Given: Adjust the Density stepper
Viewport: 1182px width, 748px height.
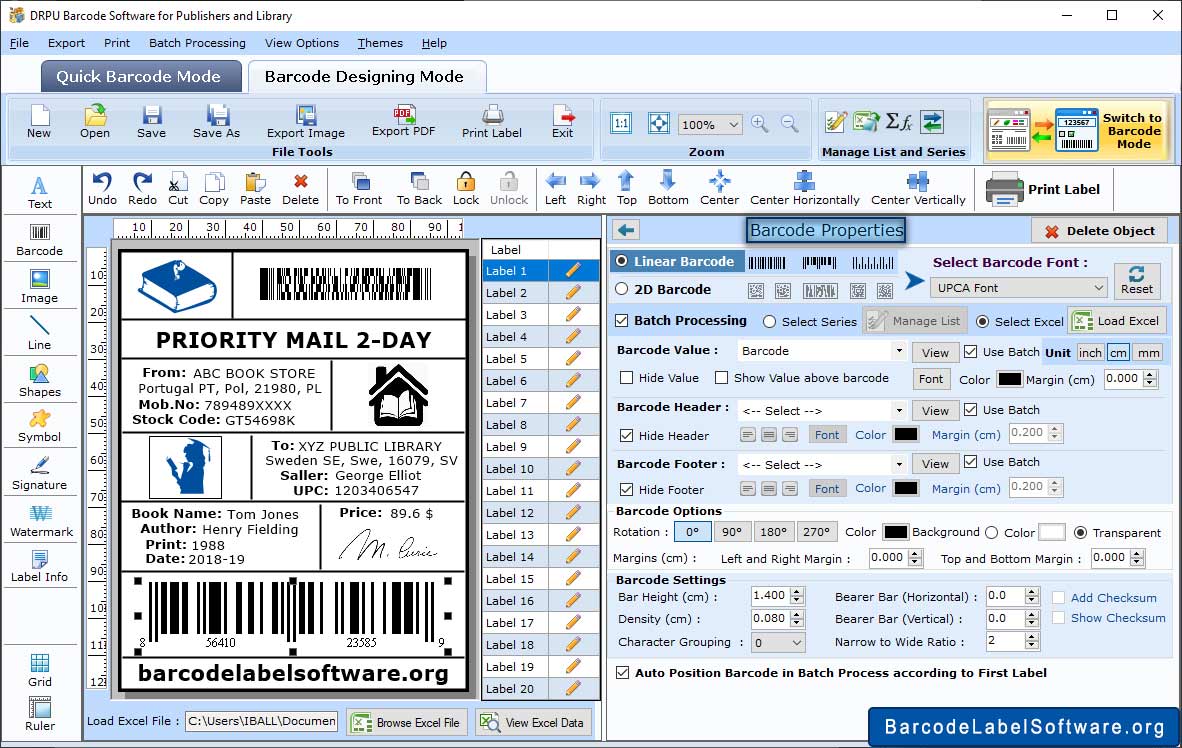Looking at the screenshot, I should point(798,619).
